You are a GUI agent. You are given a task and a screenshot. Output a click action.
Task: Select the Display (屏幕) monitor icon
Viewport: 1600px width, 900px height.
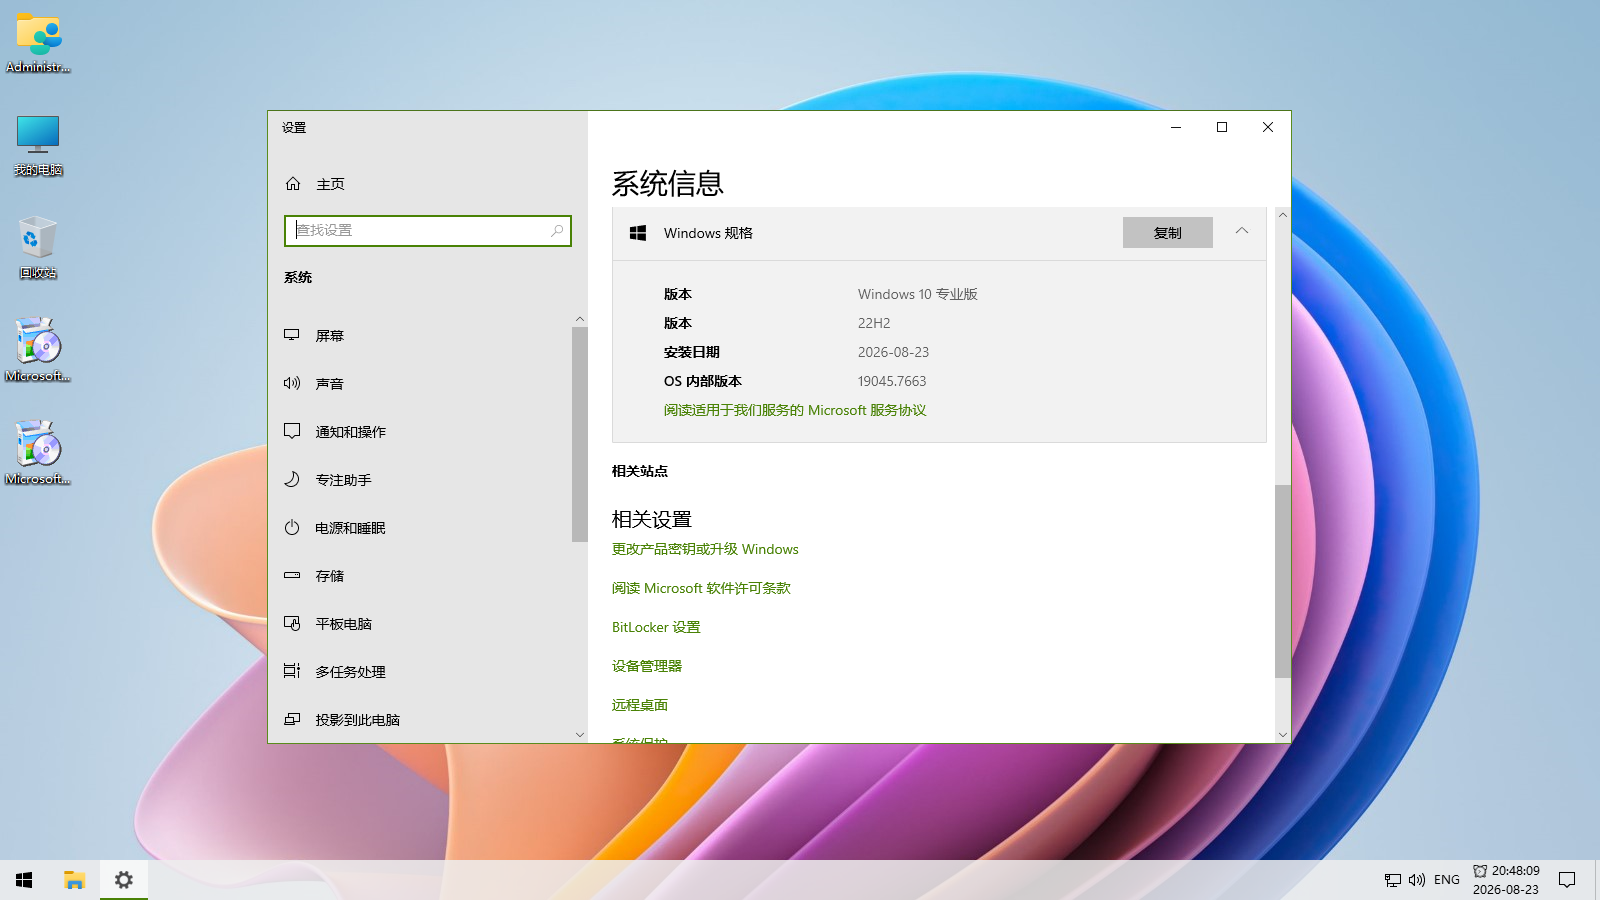(292, 335)
